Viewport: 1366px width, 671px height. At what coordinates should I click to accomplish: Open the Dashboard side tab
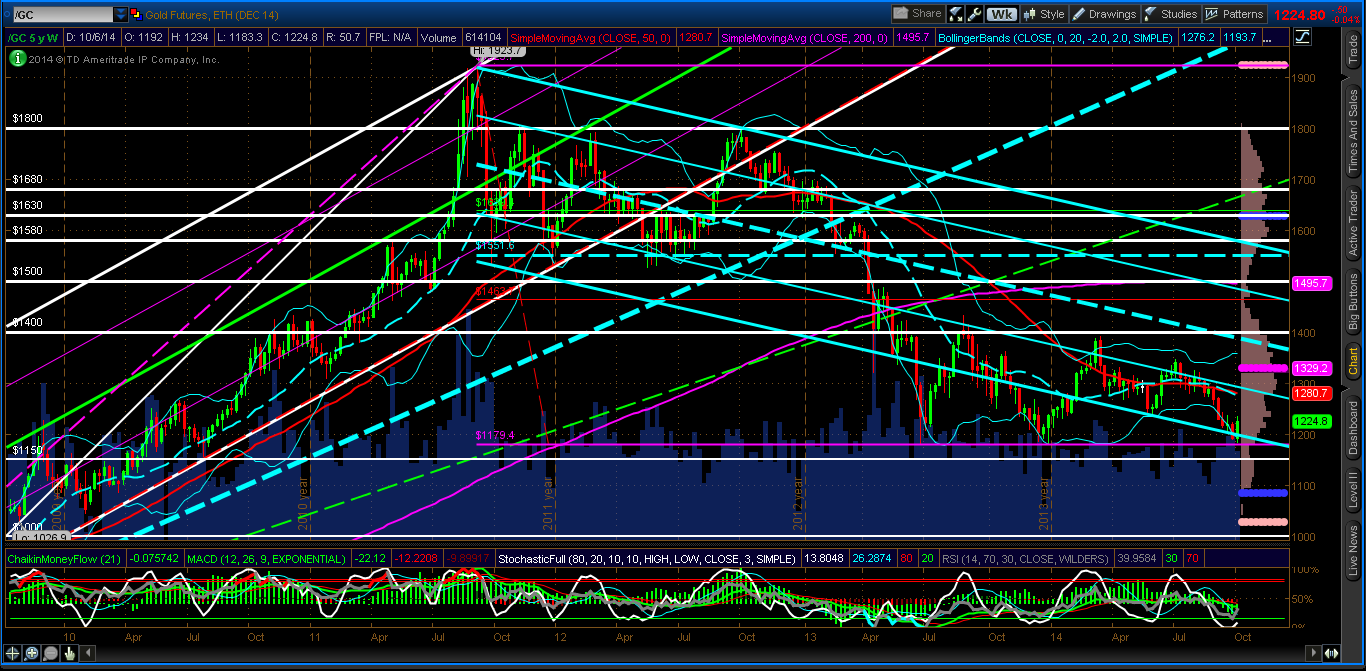point(1353,430)
